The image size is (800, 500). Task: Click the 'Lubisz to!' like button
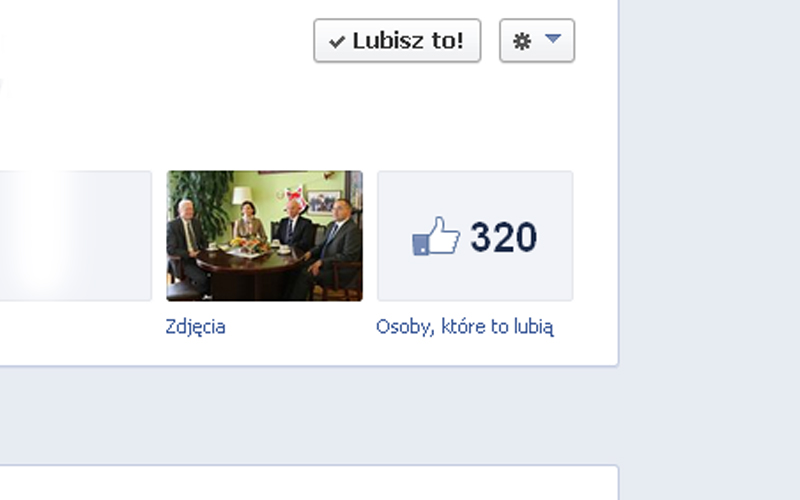[397, 40]
